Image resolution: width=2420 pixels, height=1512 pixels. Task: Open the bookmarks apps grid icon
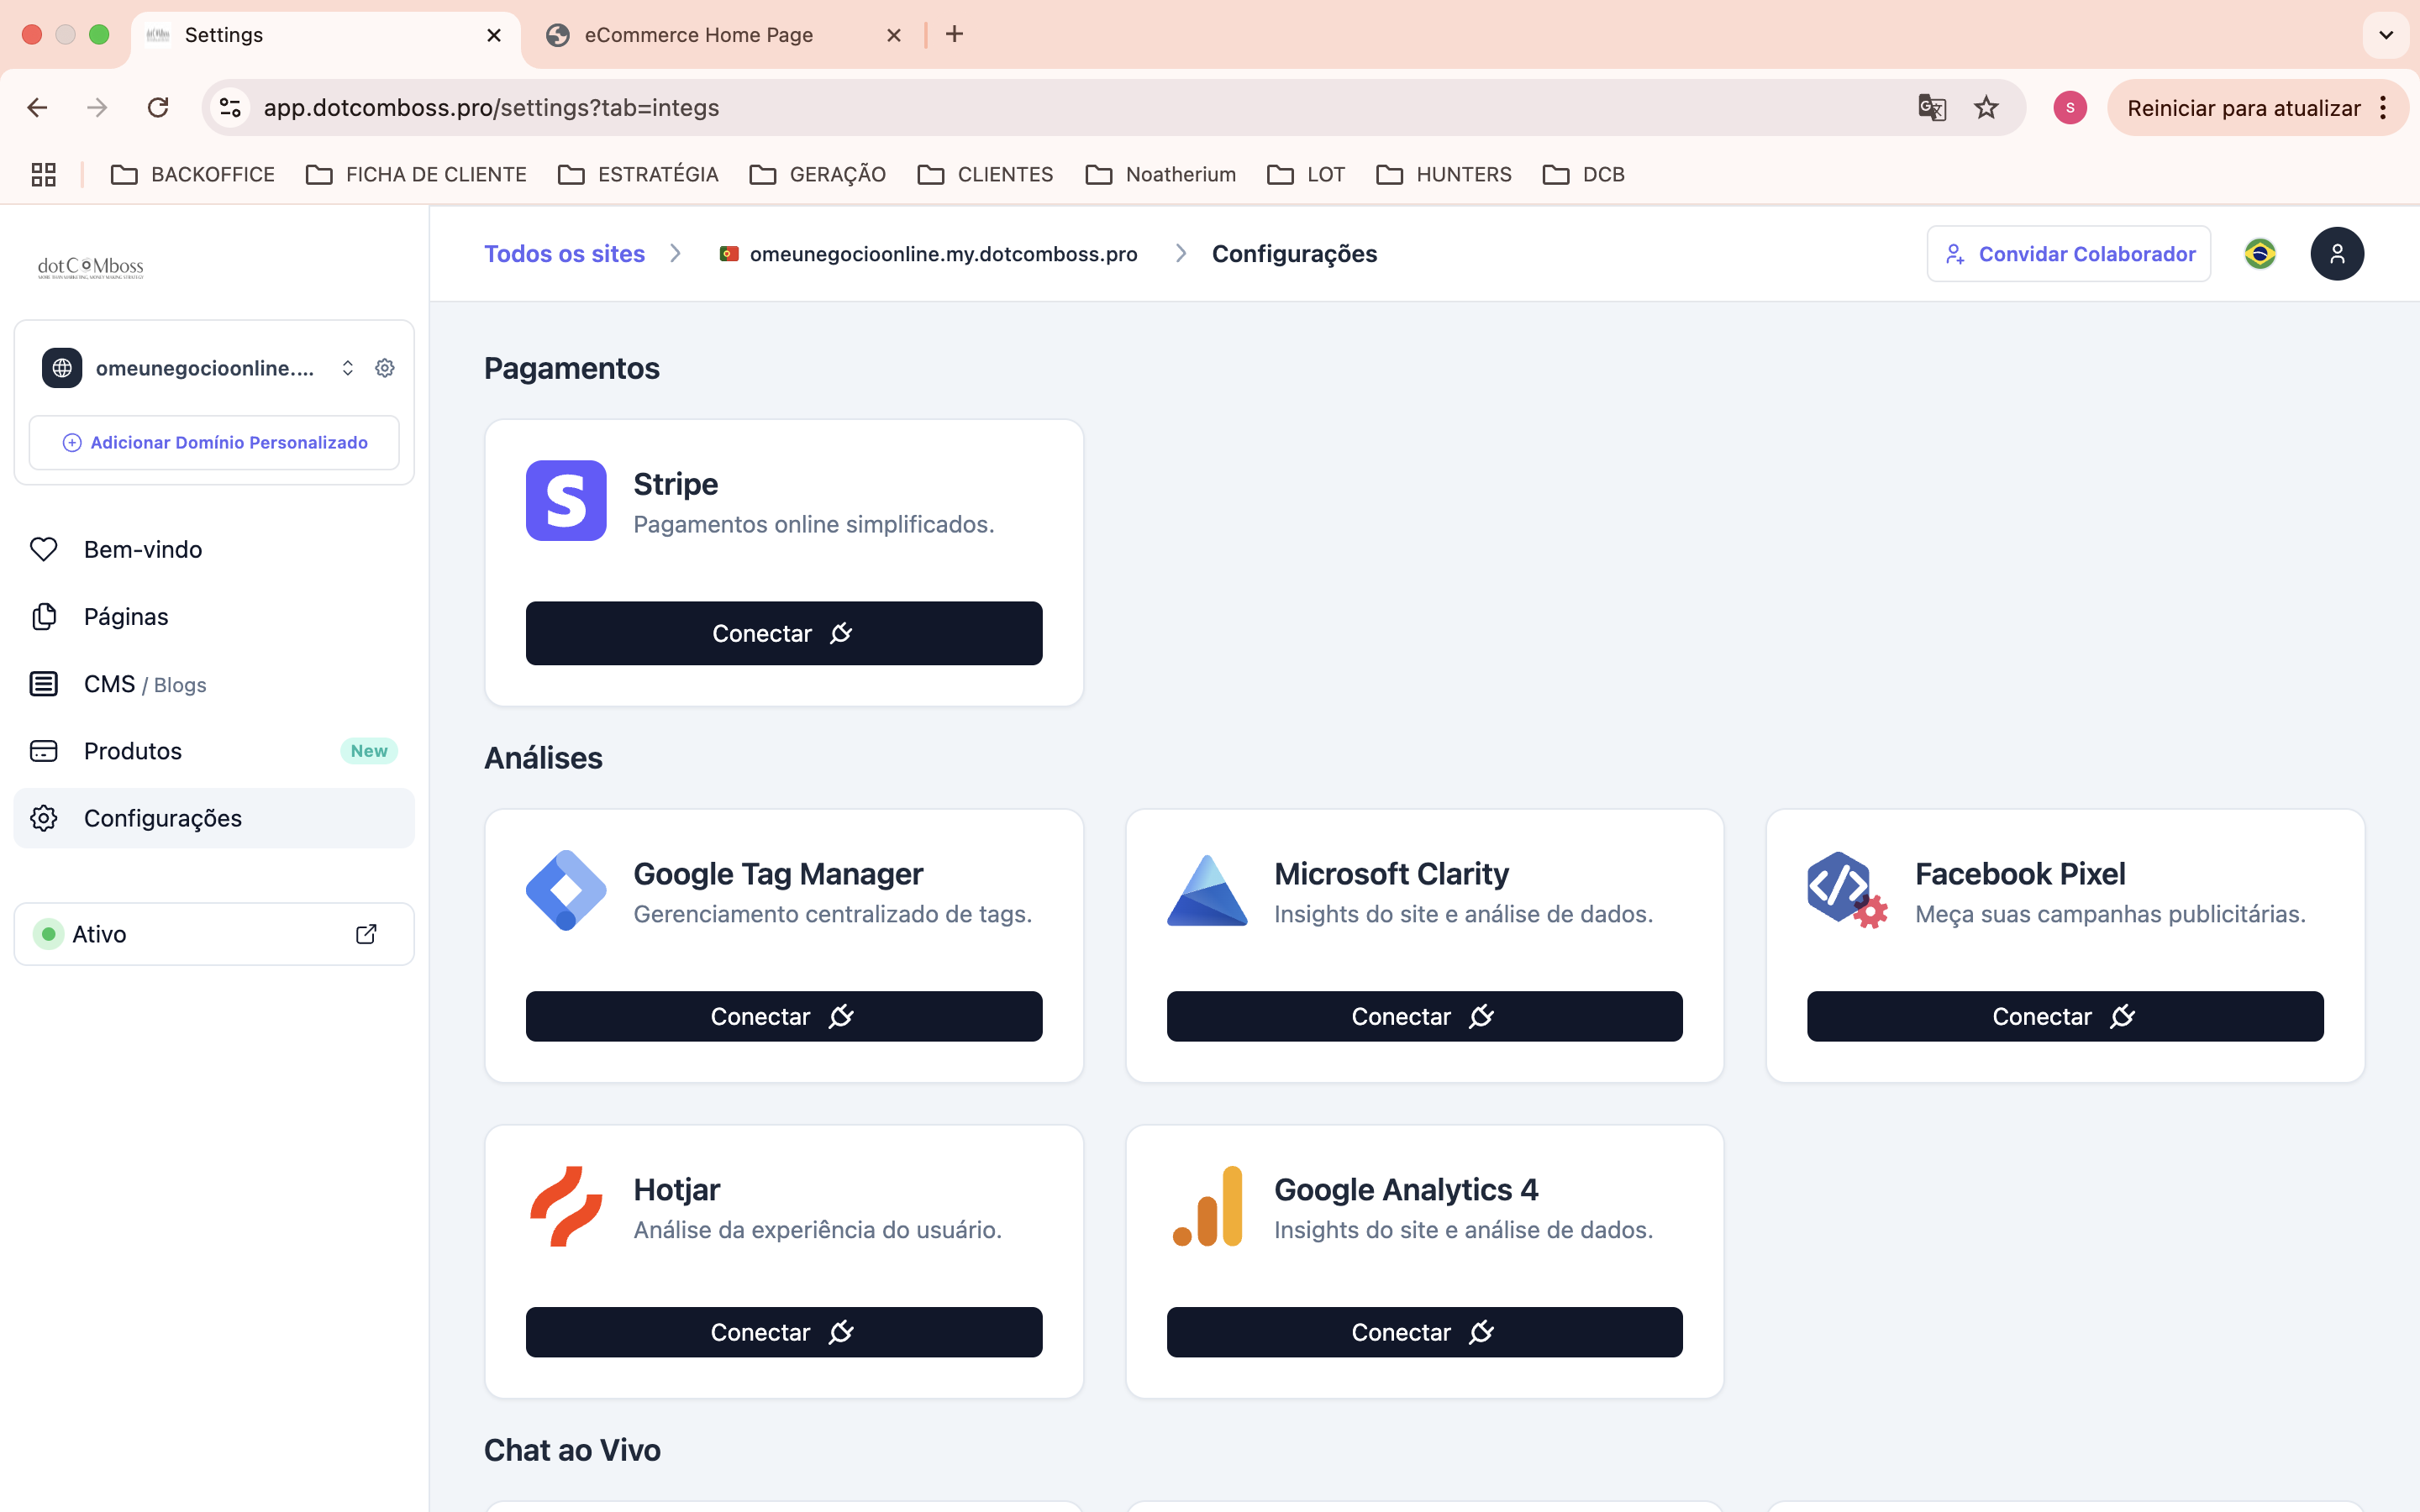click(43, 174)
